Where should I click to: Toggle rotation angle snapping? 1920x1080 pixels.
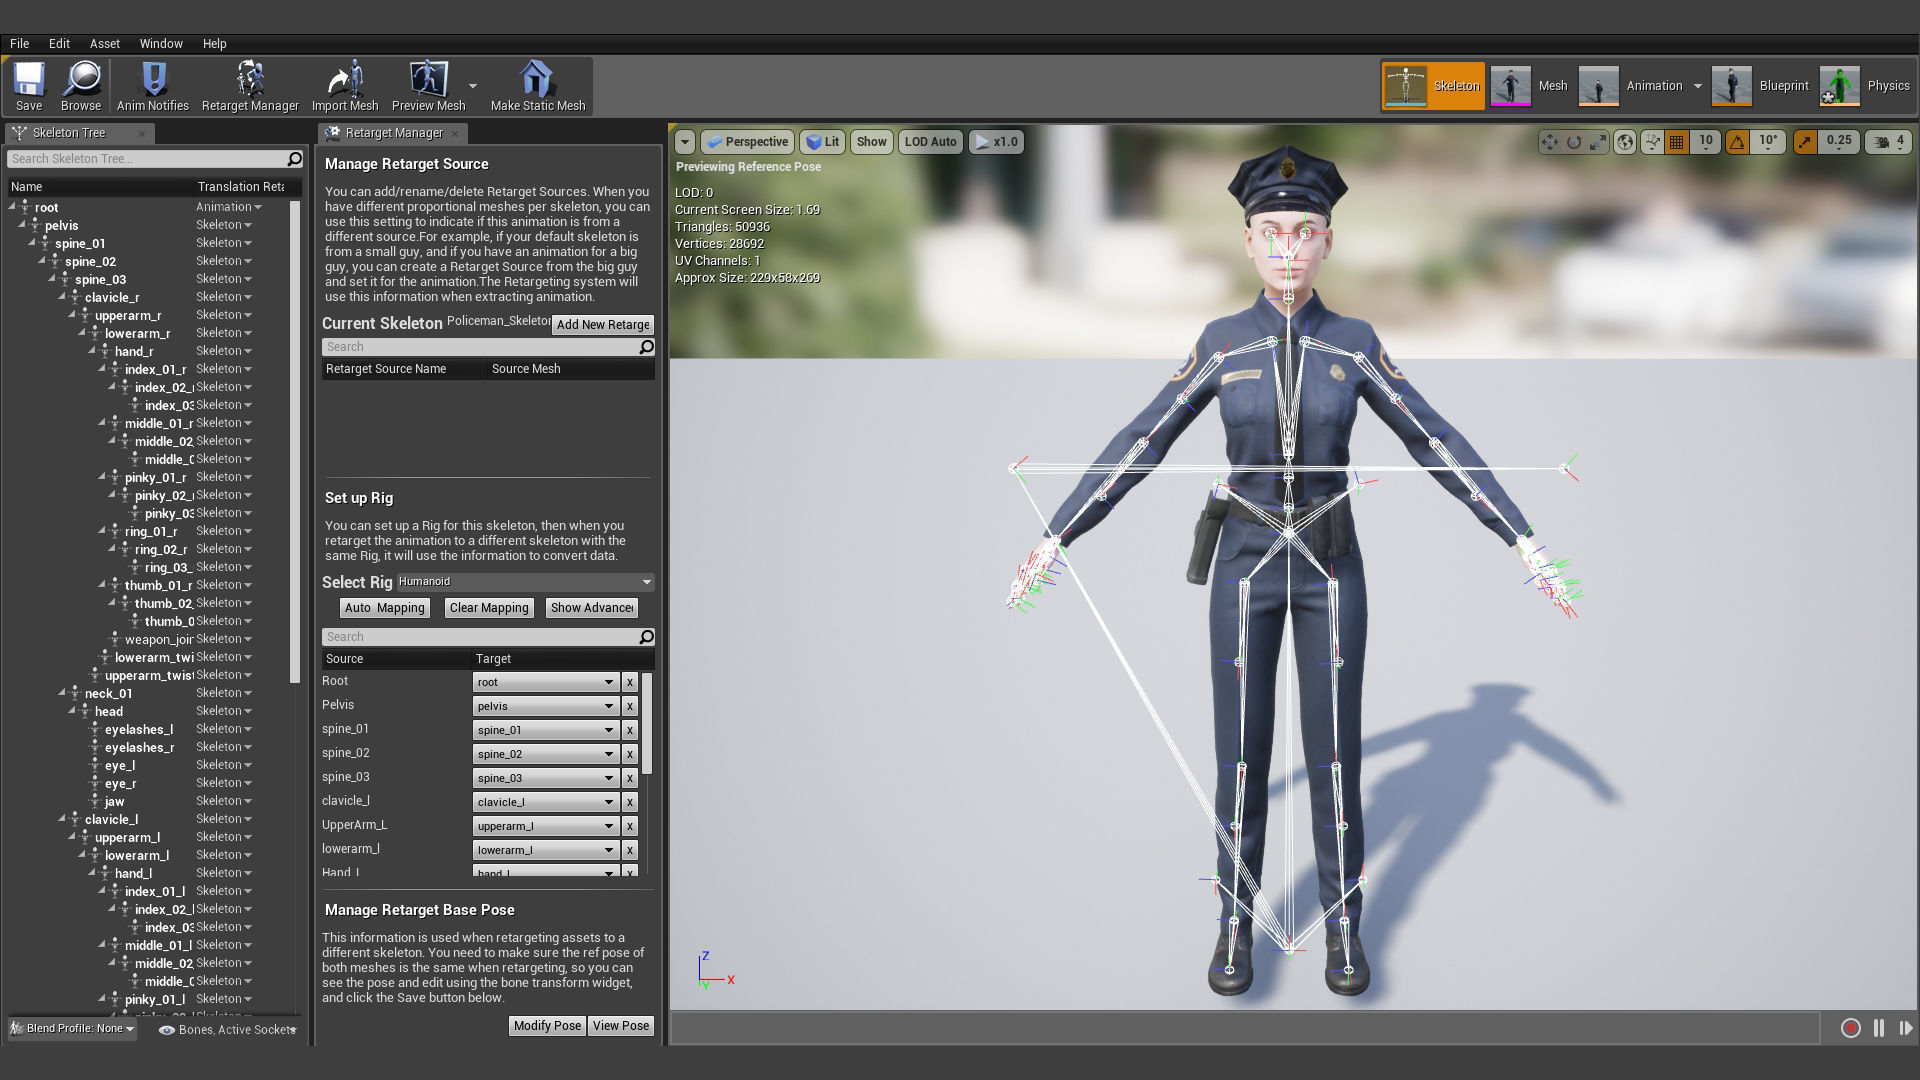pyautogui.click(x=1737, y=142)
